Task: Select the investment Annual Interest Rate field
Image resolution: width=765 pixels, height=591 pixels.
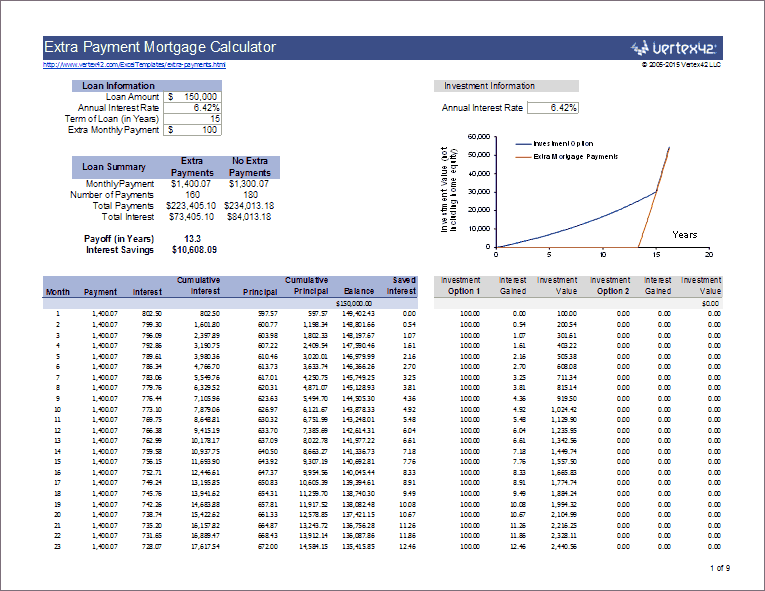Action: [x=551, y=108]
